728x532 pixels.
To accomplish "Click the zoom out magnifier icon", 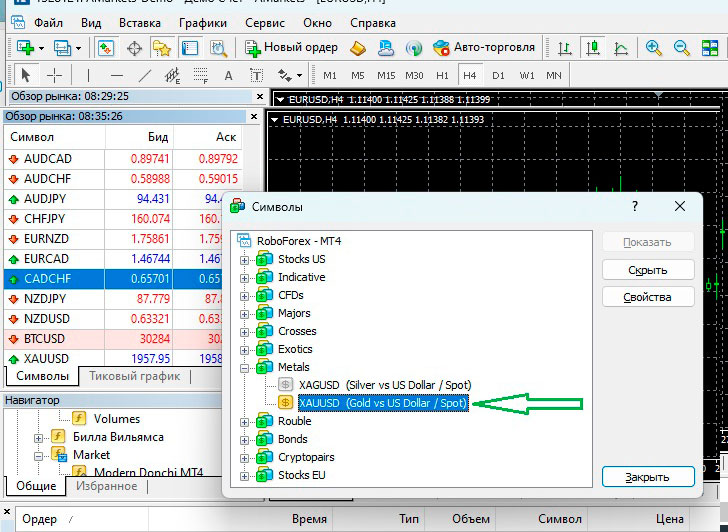I will 682,47.
